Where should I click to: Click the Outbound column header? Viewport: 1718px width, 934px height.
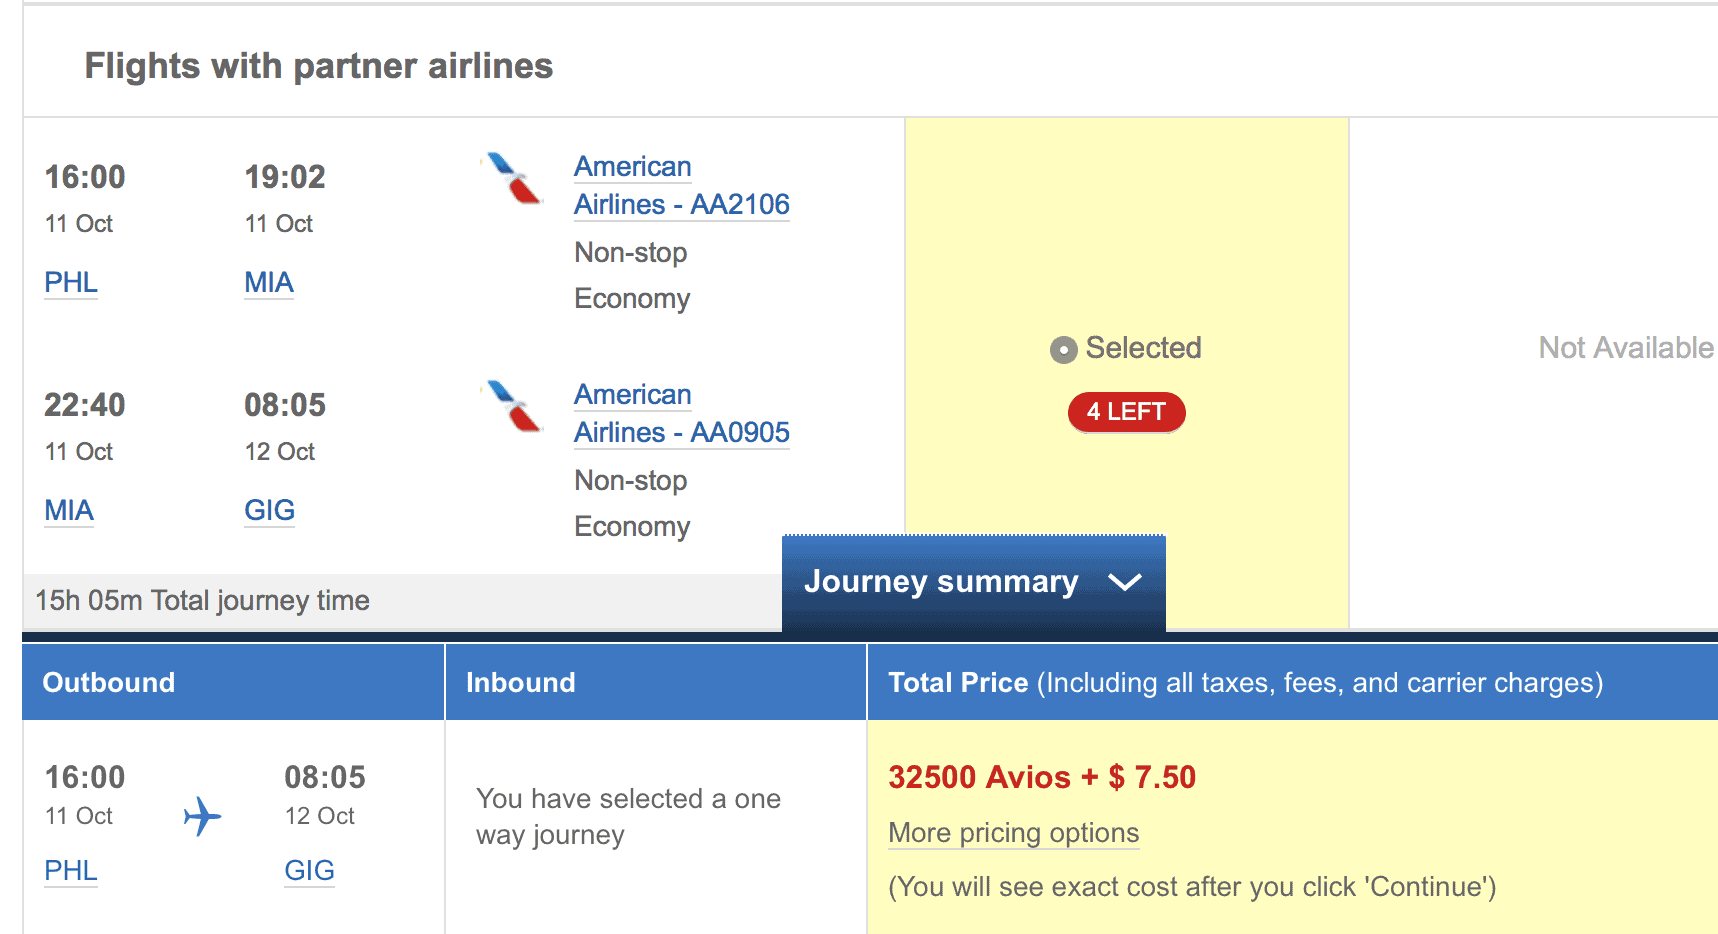click(x=109, y=682)
